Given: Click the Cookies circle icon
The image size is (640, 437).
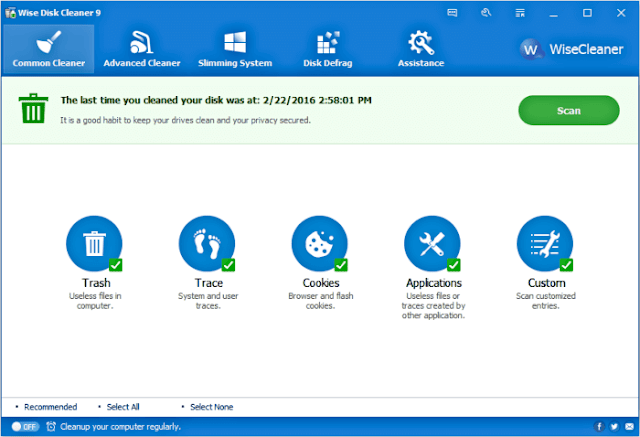Looking at the screenshot, I should (x=320, y=244).
